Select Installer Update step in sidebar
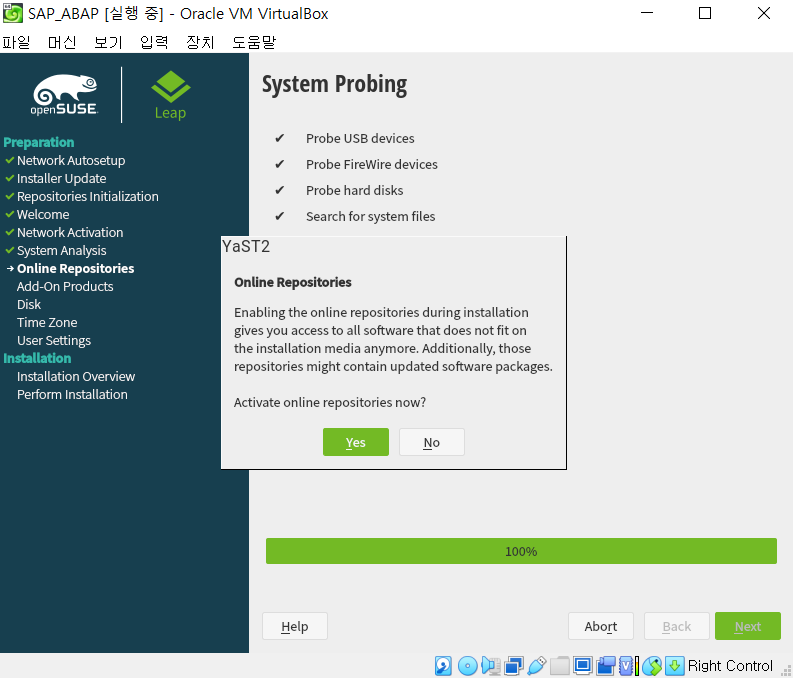 [x=62, y=178]
